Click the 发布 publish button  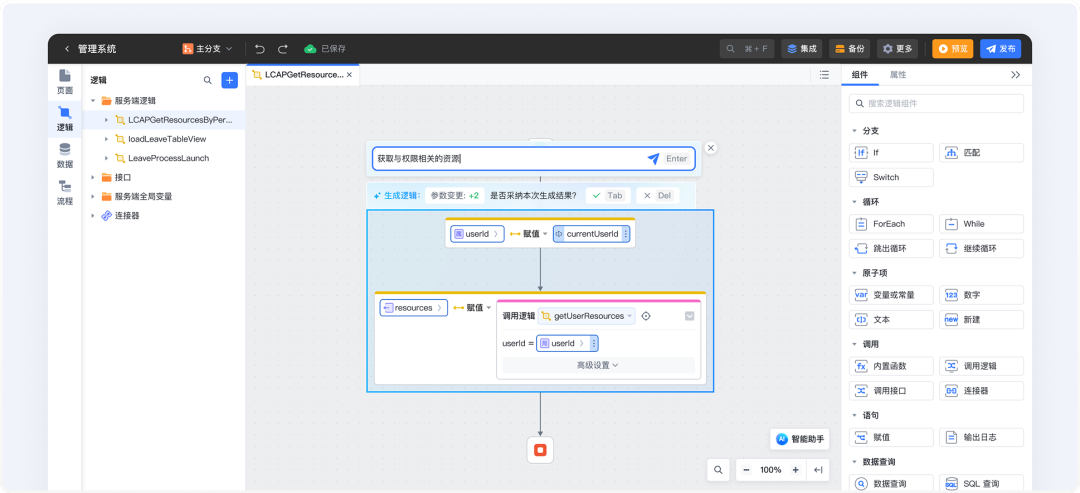click(1001, 49)
